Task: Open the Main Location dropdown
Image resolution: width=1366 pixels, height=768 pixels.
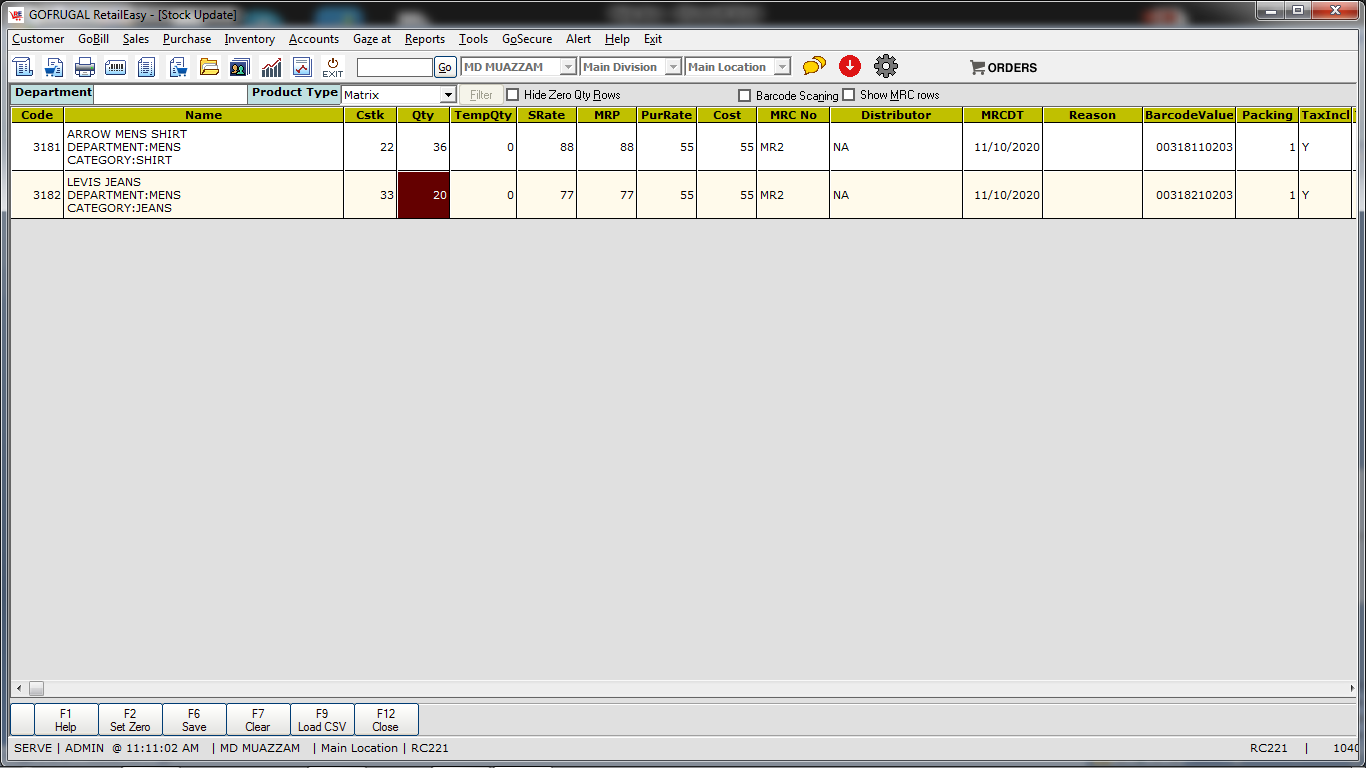Action: tap(782, 67)
